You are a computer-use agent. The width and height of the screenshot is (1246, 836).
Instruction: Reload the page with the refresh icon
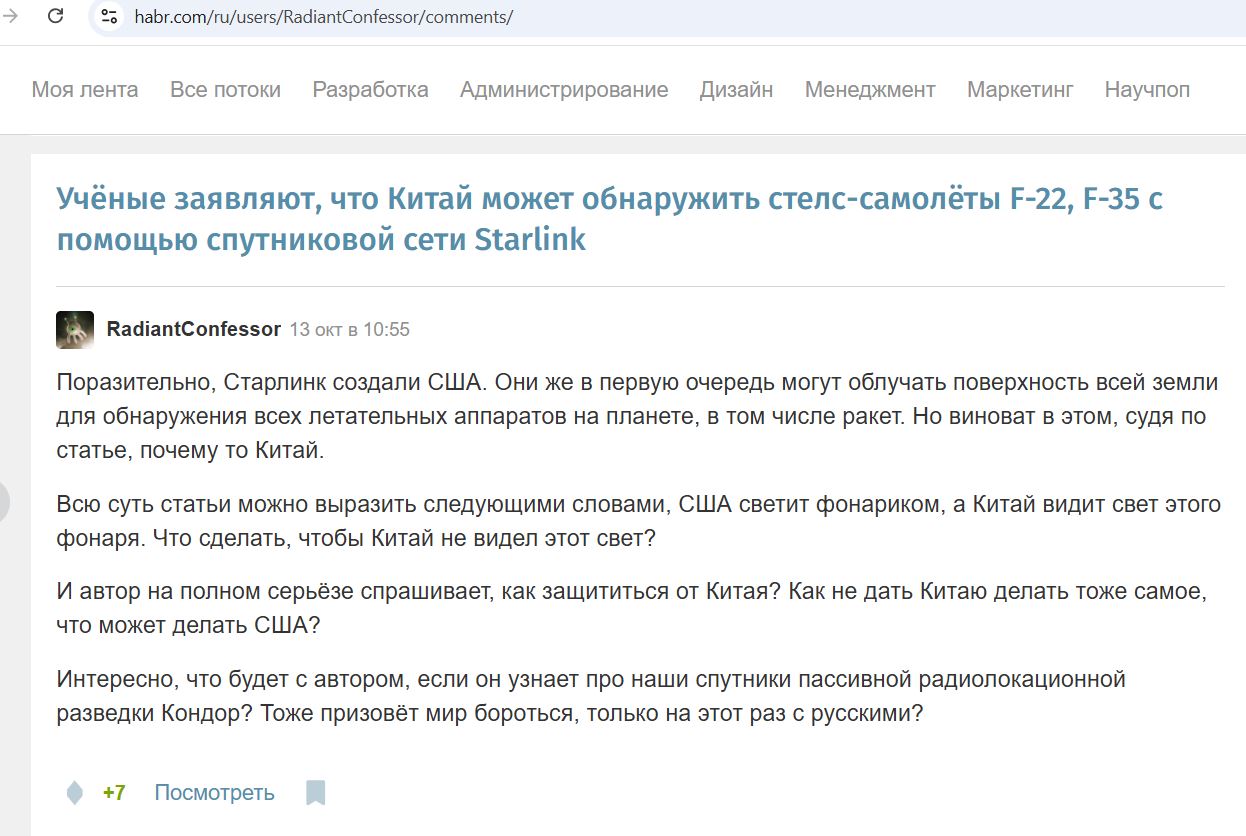(x=56, y=16)
